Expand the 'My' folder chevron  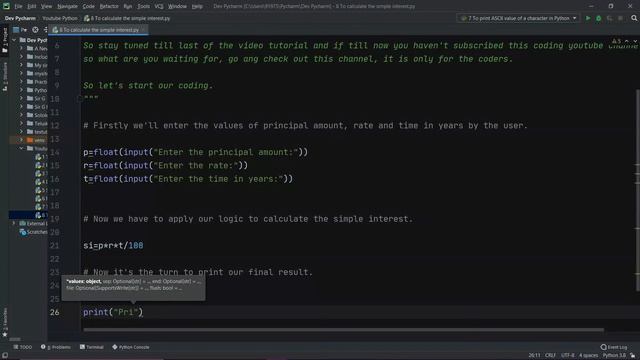22,65
